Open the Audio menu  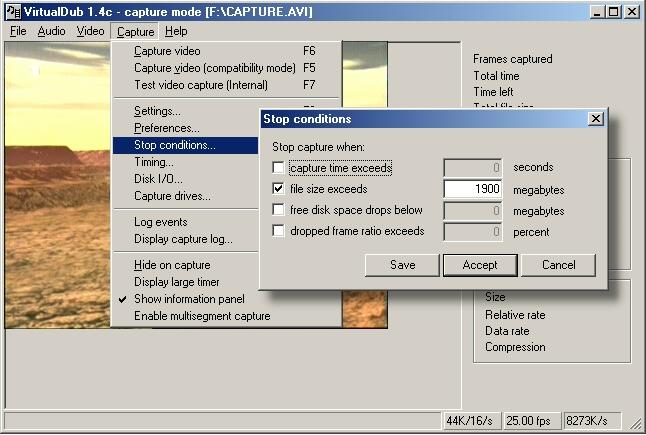click(51, 31)
